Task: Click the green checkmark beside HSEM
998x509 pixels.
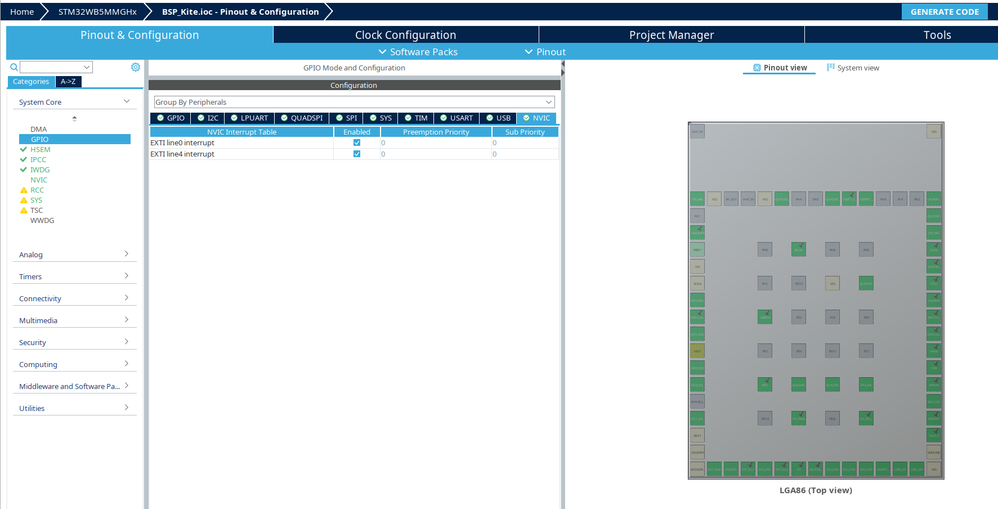Action: [x=24, y=150]
